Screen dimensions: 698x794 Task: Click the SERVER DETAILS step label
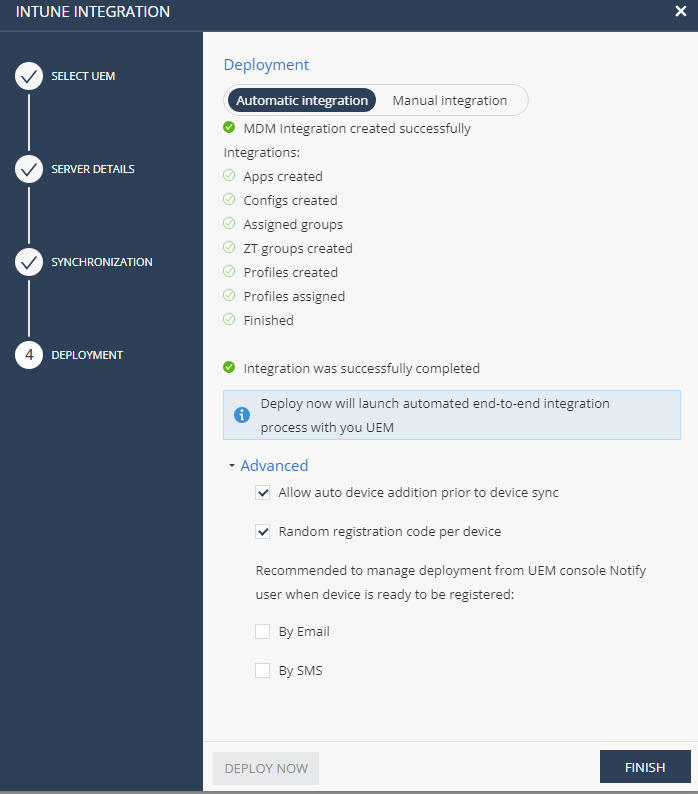click(93, 169)
